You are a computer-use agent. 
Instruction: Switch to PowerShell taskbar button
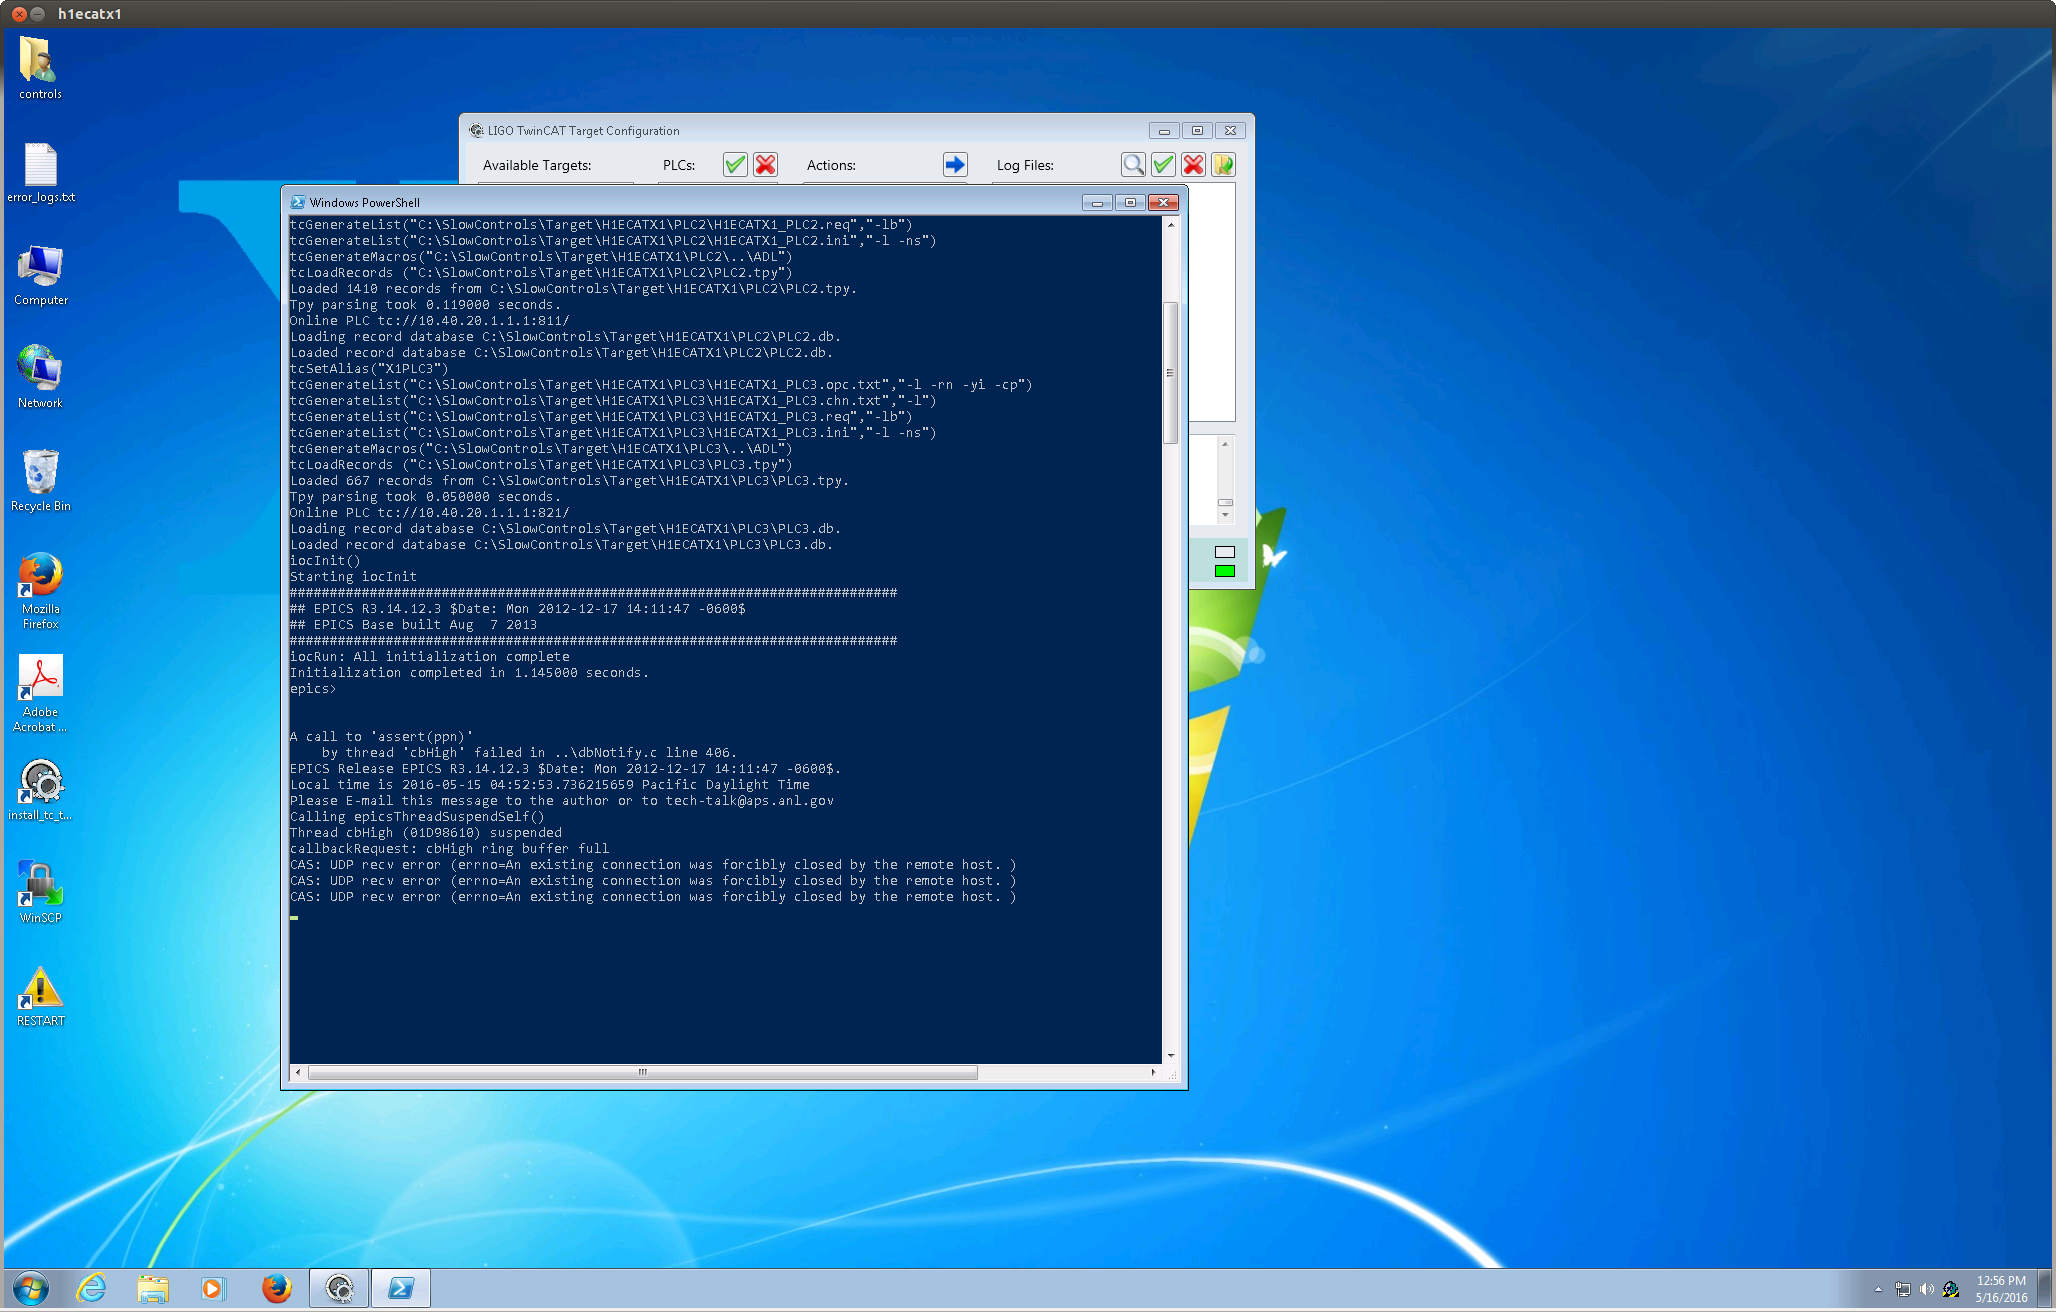(x=401, y=1288)
